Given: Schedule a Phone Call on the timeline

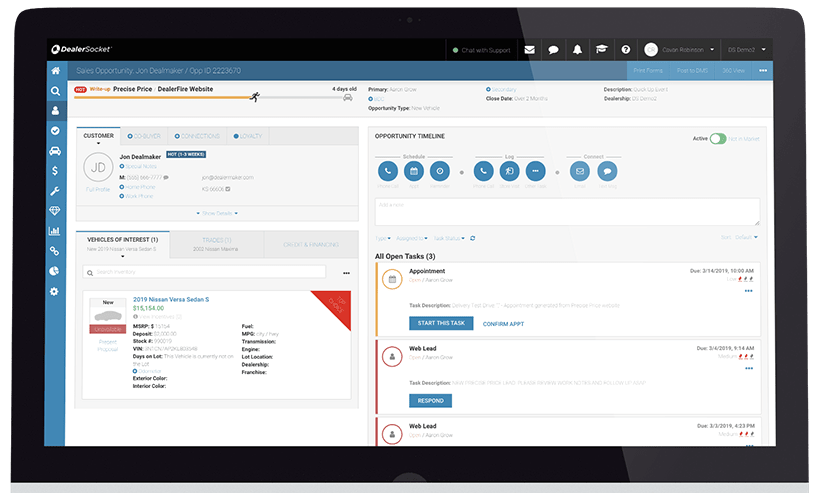Looking at the screenshot, I should (x=388, y=171).
